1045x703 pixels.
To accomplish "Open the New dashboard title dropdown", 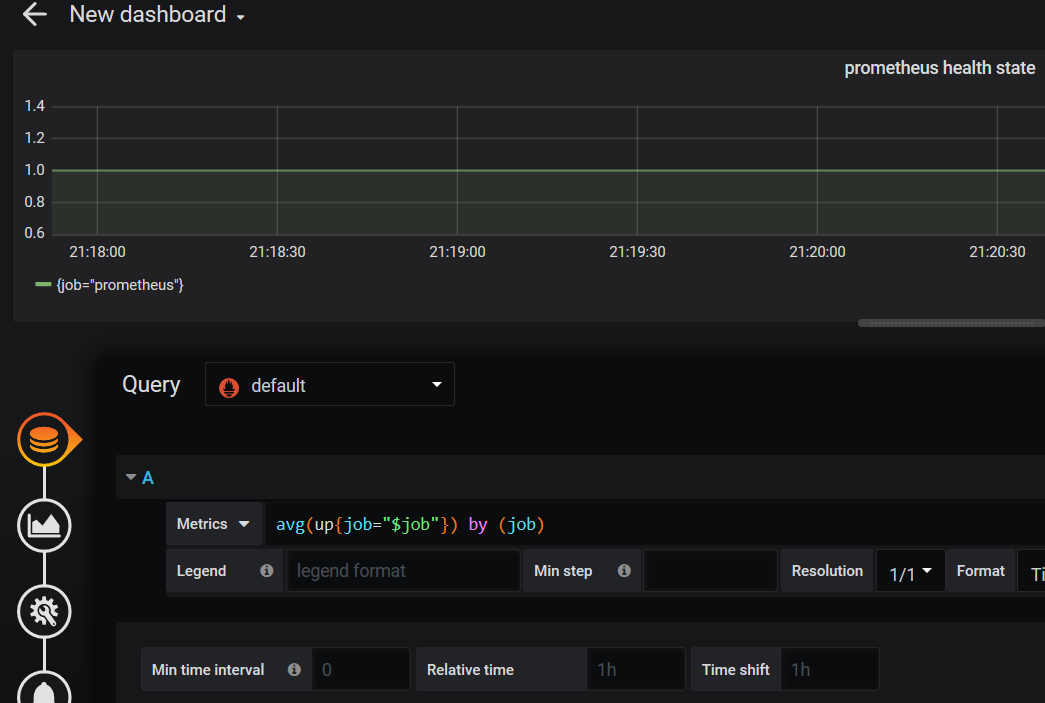I will pyautogui.click(x=157, y=15).
